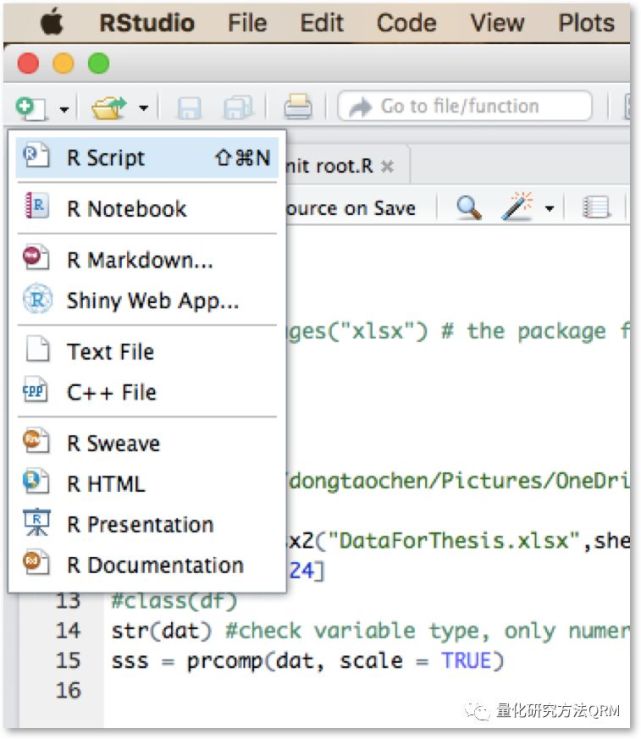Open the File menu

(247, 23)
